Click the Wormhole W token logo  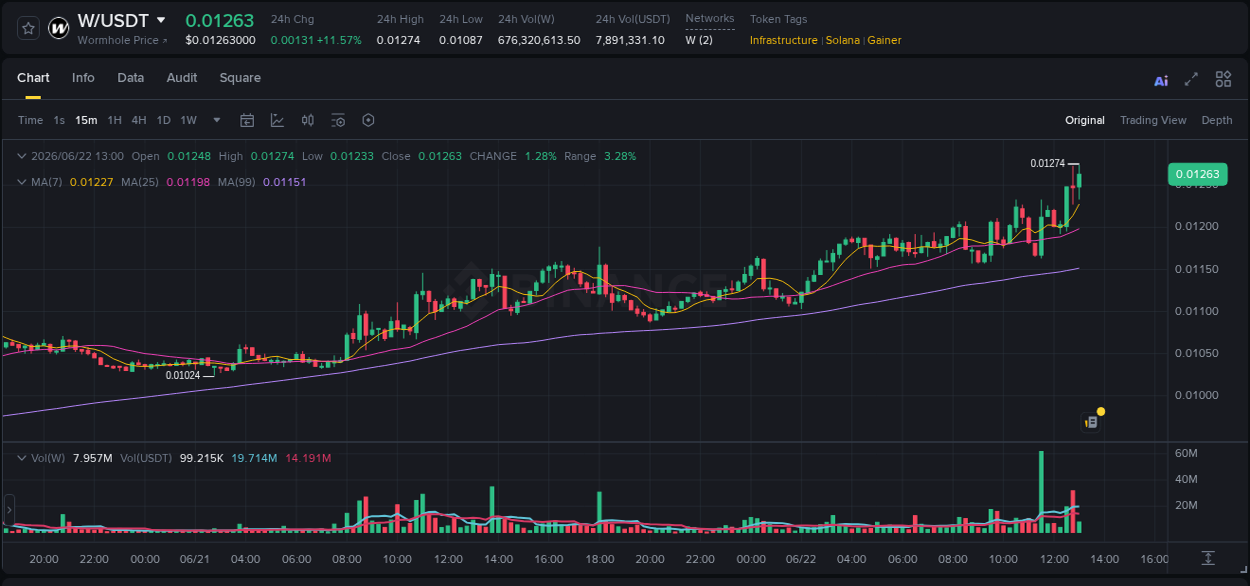point(59,28)
